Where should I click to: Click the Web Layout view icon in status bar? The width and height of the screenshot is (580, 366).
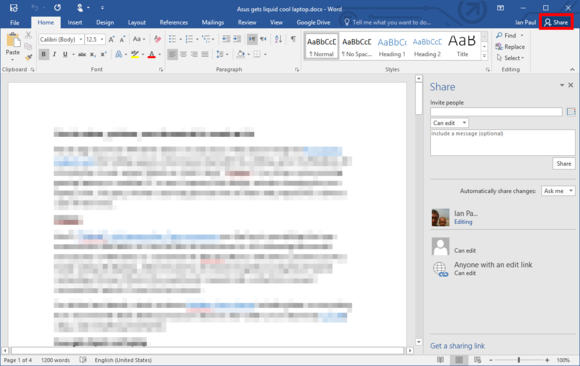pos(478,360)
